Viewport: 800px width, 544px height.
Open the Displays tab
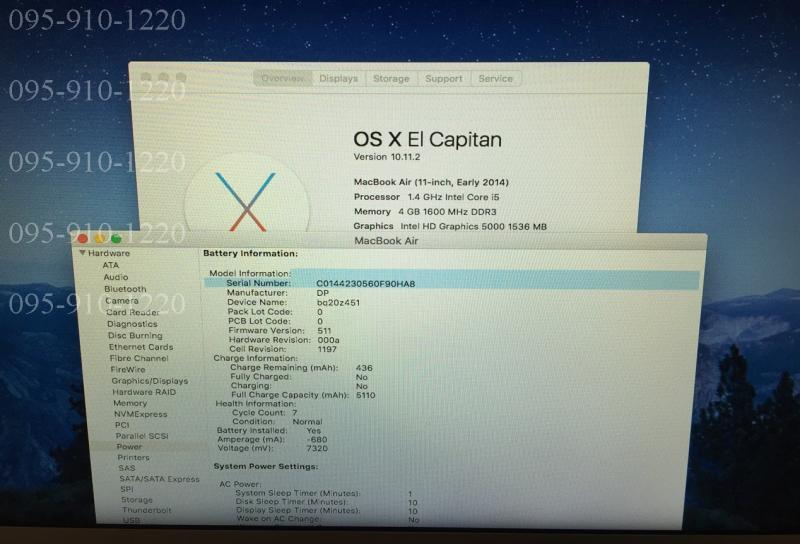coord(338,79)
